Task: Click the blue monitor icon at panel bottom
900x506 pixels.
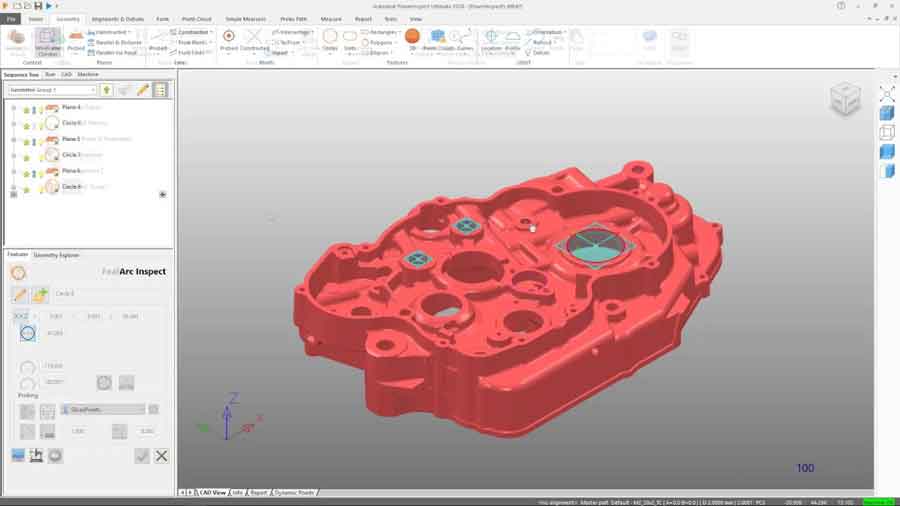Action: (x=18, y=456)
